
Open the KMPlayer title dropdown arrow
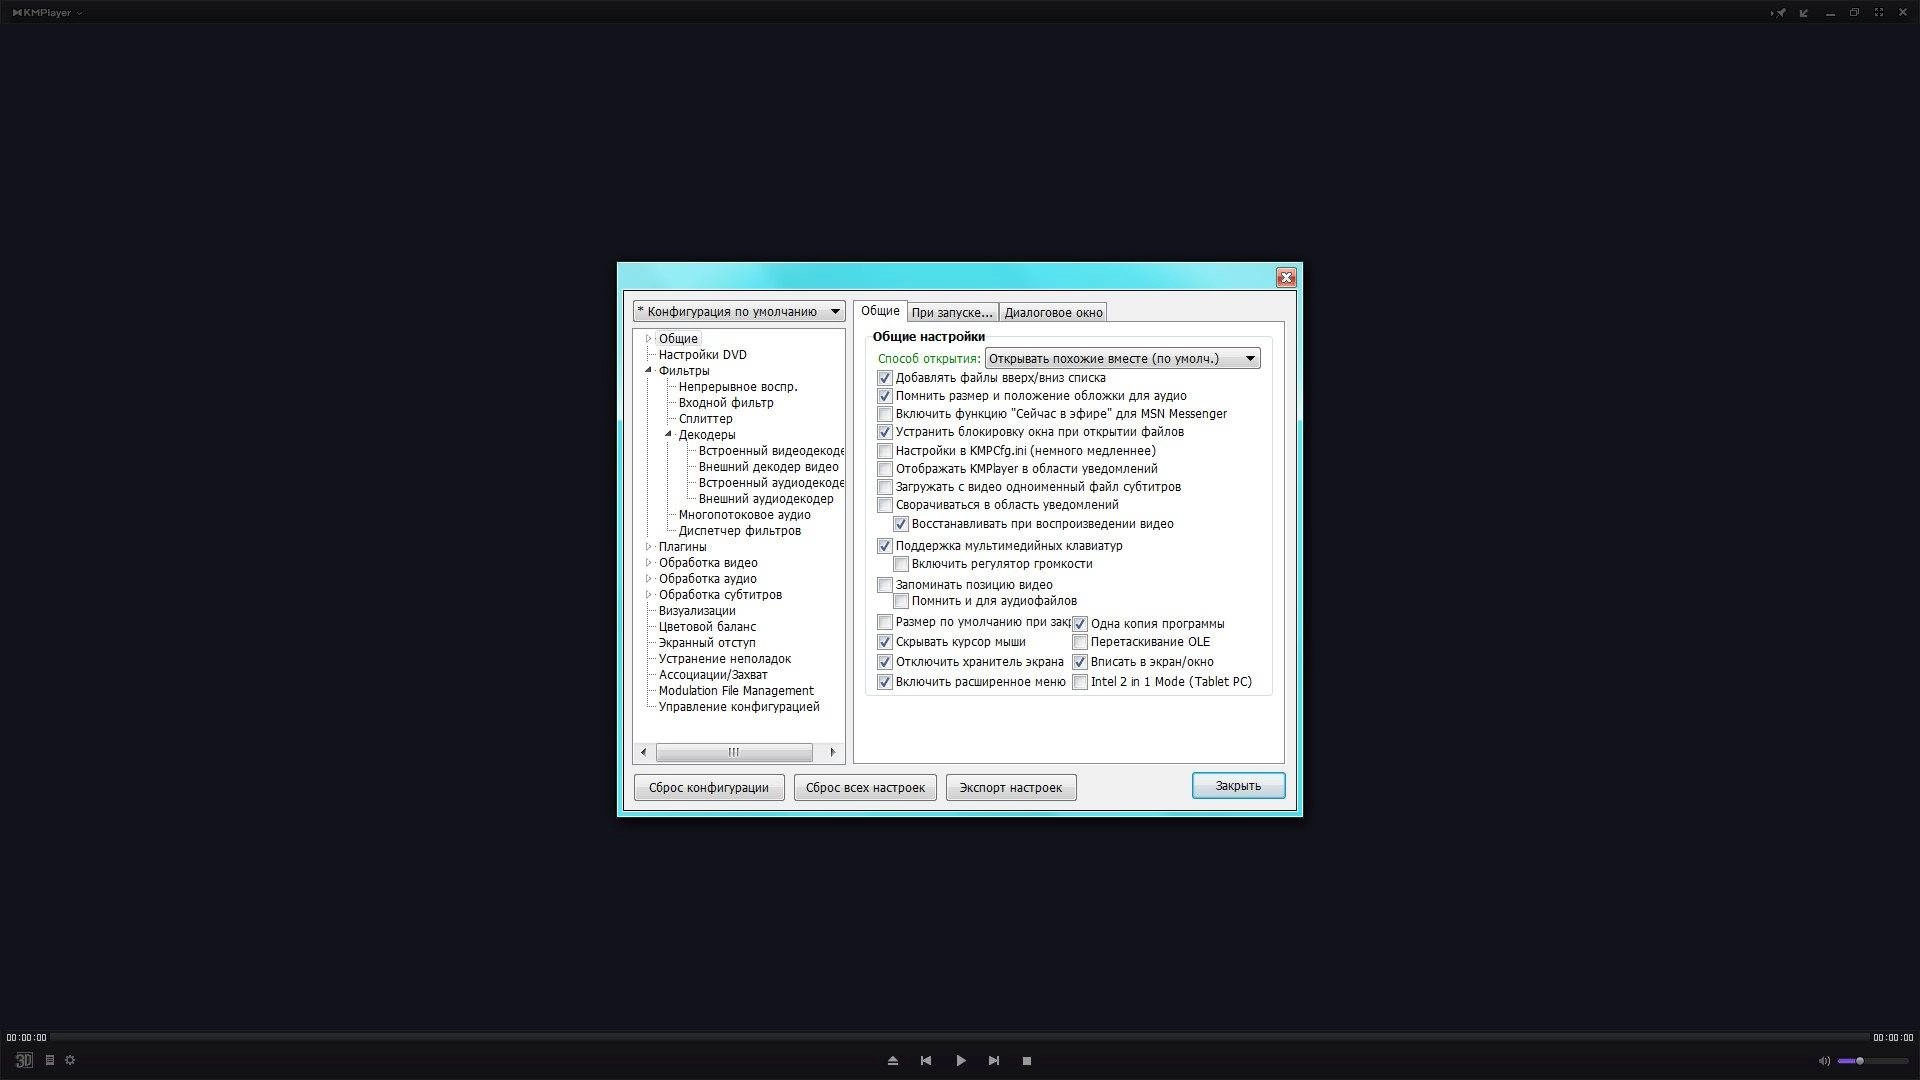pos(80,13)
